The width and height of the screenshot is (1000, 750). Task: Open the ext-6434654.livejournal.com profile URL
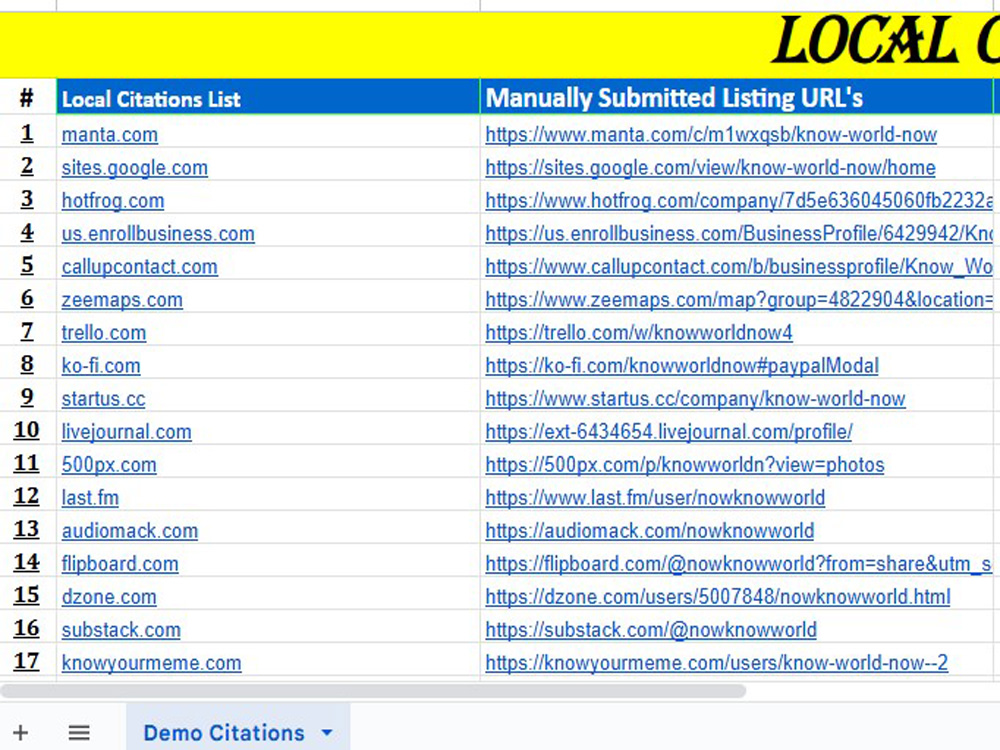click(668, 432)
